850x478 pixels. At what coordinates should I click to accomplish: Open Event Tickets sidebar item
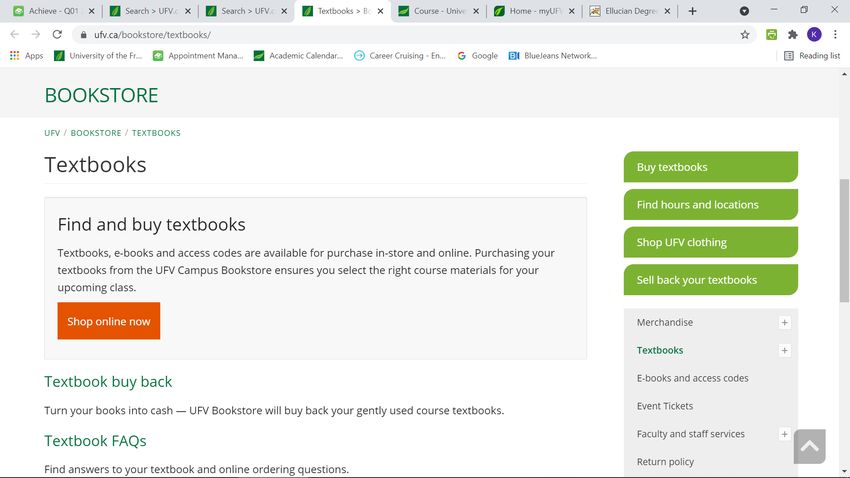coord(665,406)
